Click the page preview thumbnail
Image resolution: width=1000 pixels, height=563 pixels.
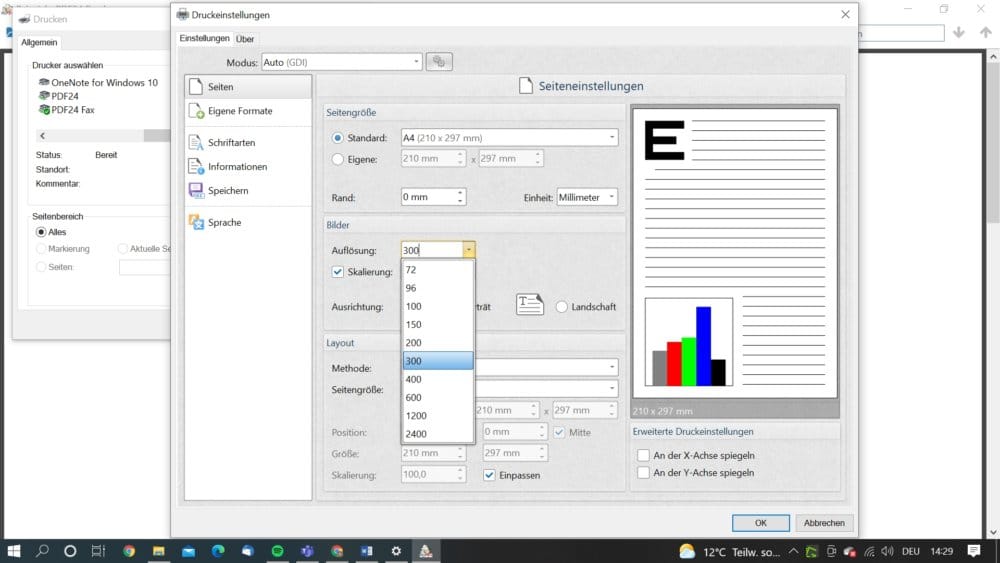click(x=735, y=253)
